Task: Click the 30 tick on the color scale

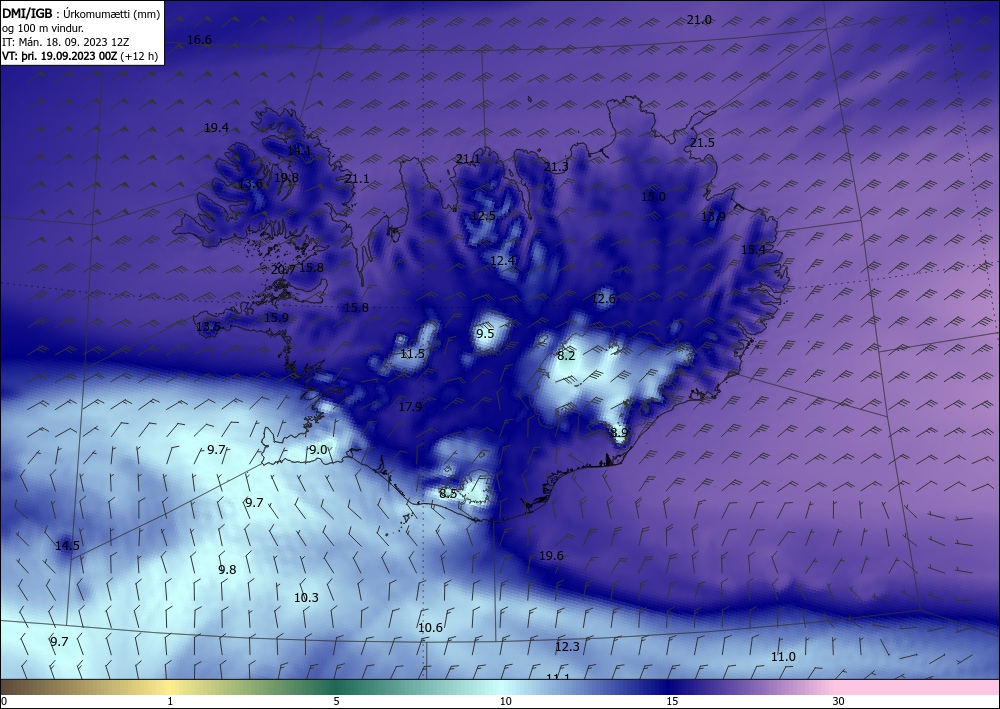Action: pos(838,702)
